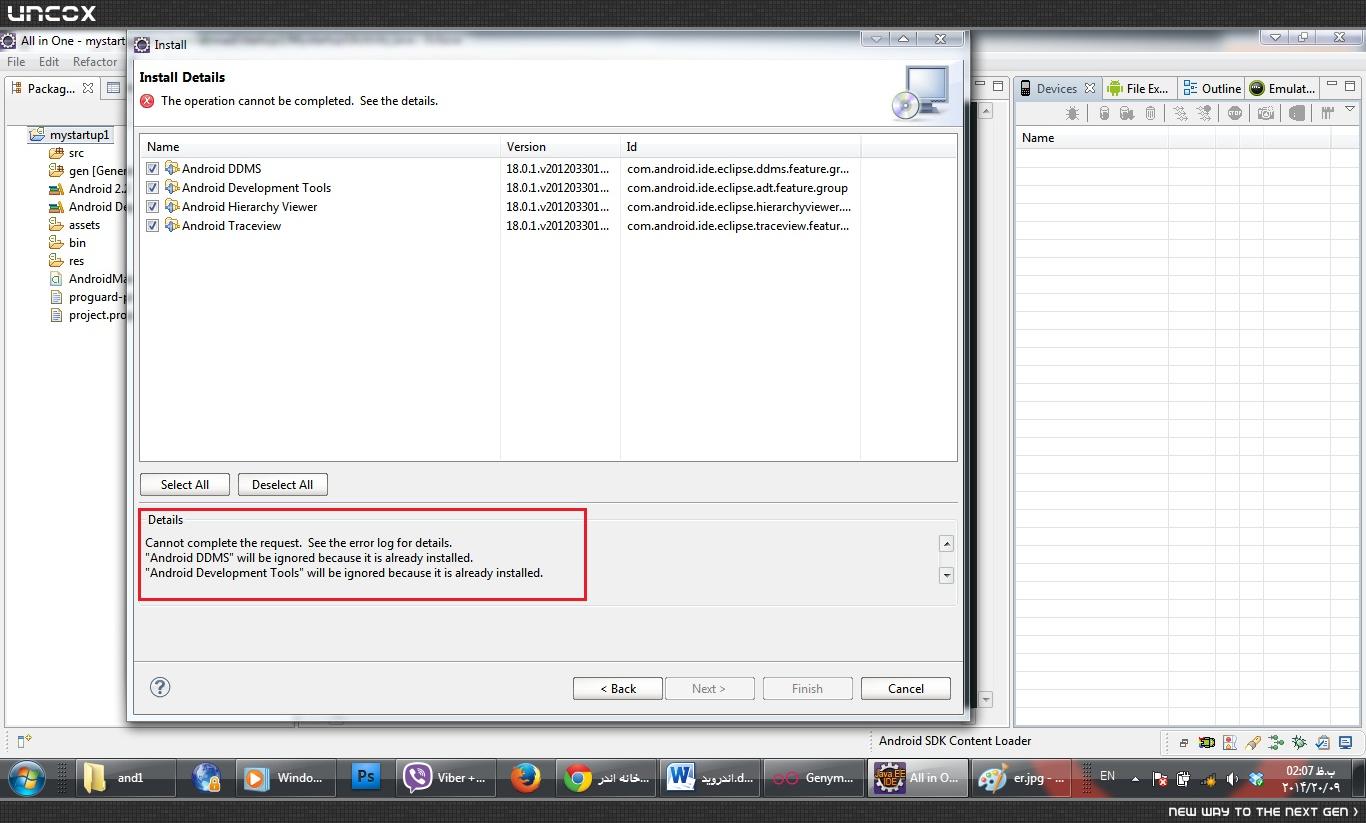Open the Refactor menu in Eclipse
Viewport: 1366px width, 823px height.
(95, 62)
